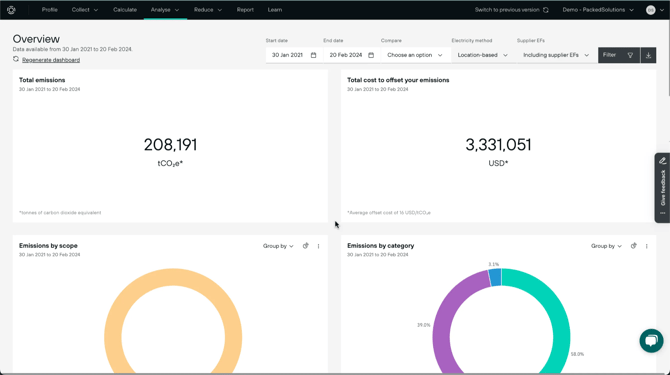Open more options for Emissions by category
Viewport: 670px width, 375px height.
(646, 246)
